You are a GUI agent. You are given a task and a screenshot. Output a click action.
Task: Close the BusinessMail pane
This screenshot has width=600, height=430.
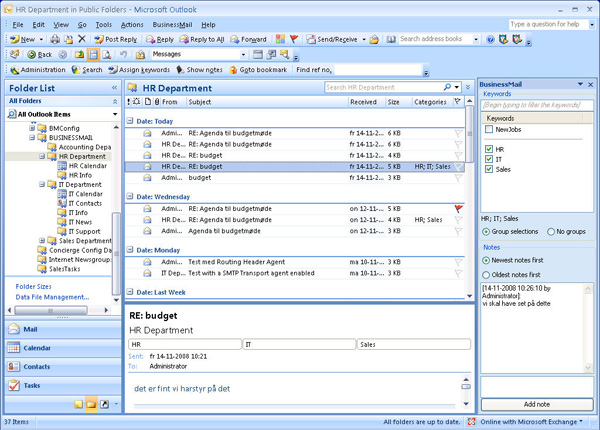(590, 84)
